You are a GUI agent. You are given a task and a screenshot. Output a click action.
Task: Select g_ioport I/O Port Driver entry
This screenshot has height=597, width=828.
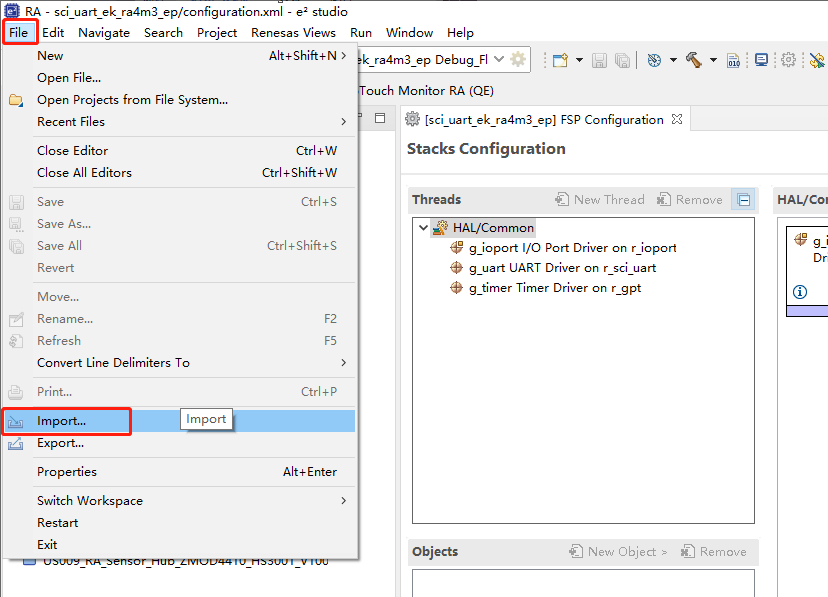(563, 248)
